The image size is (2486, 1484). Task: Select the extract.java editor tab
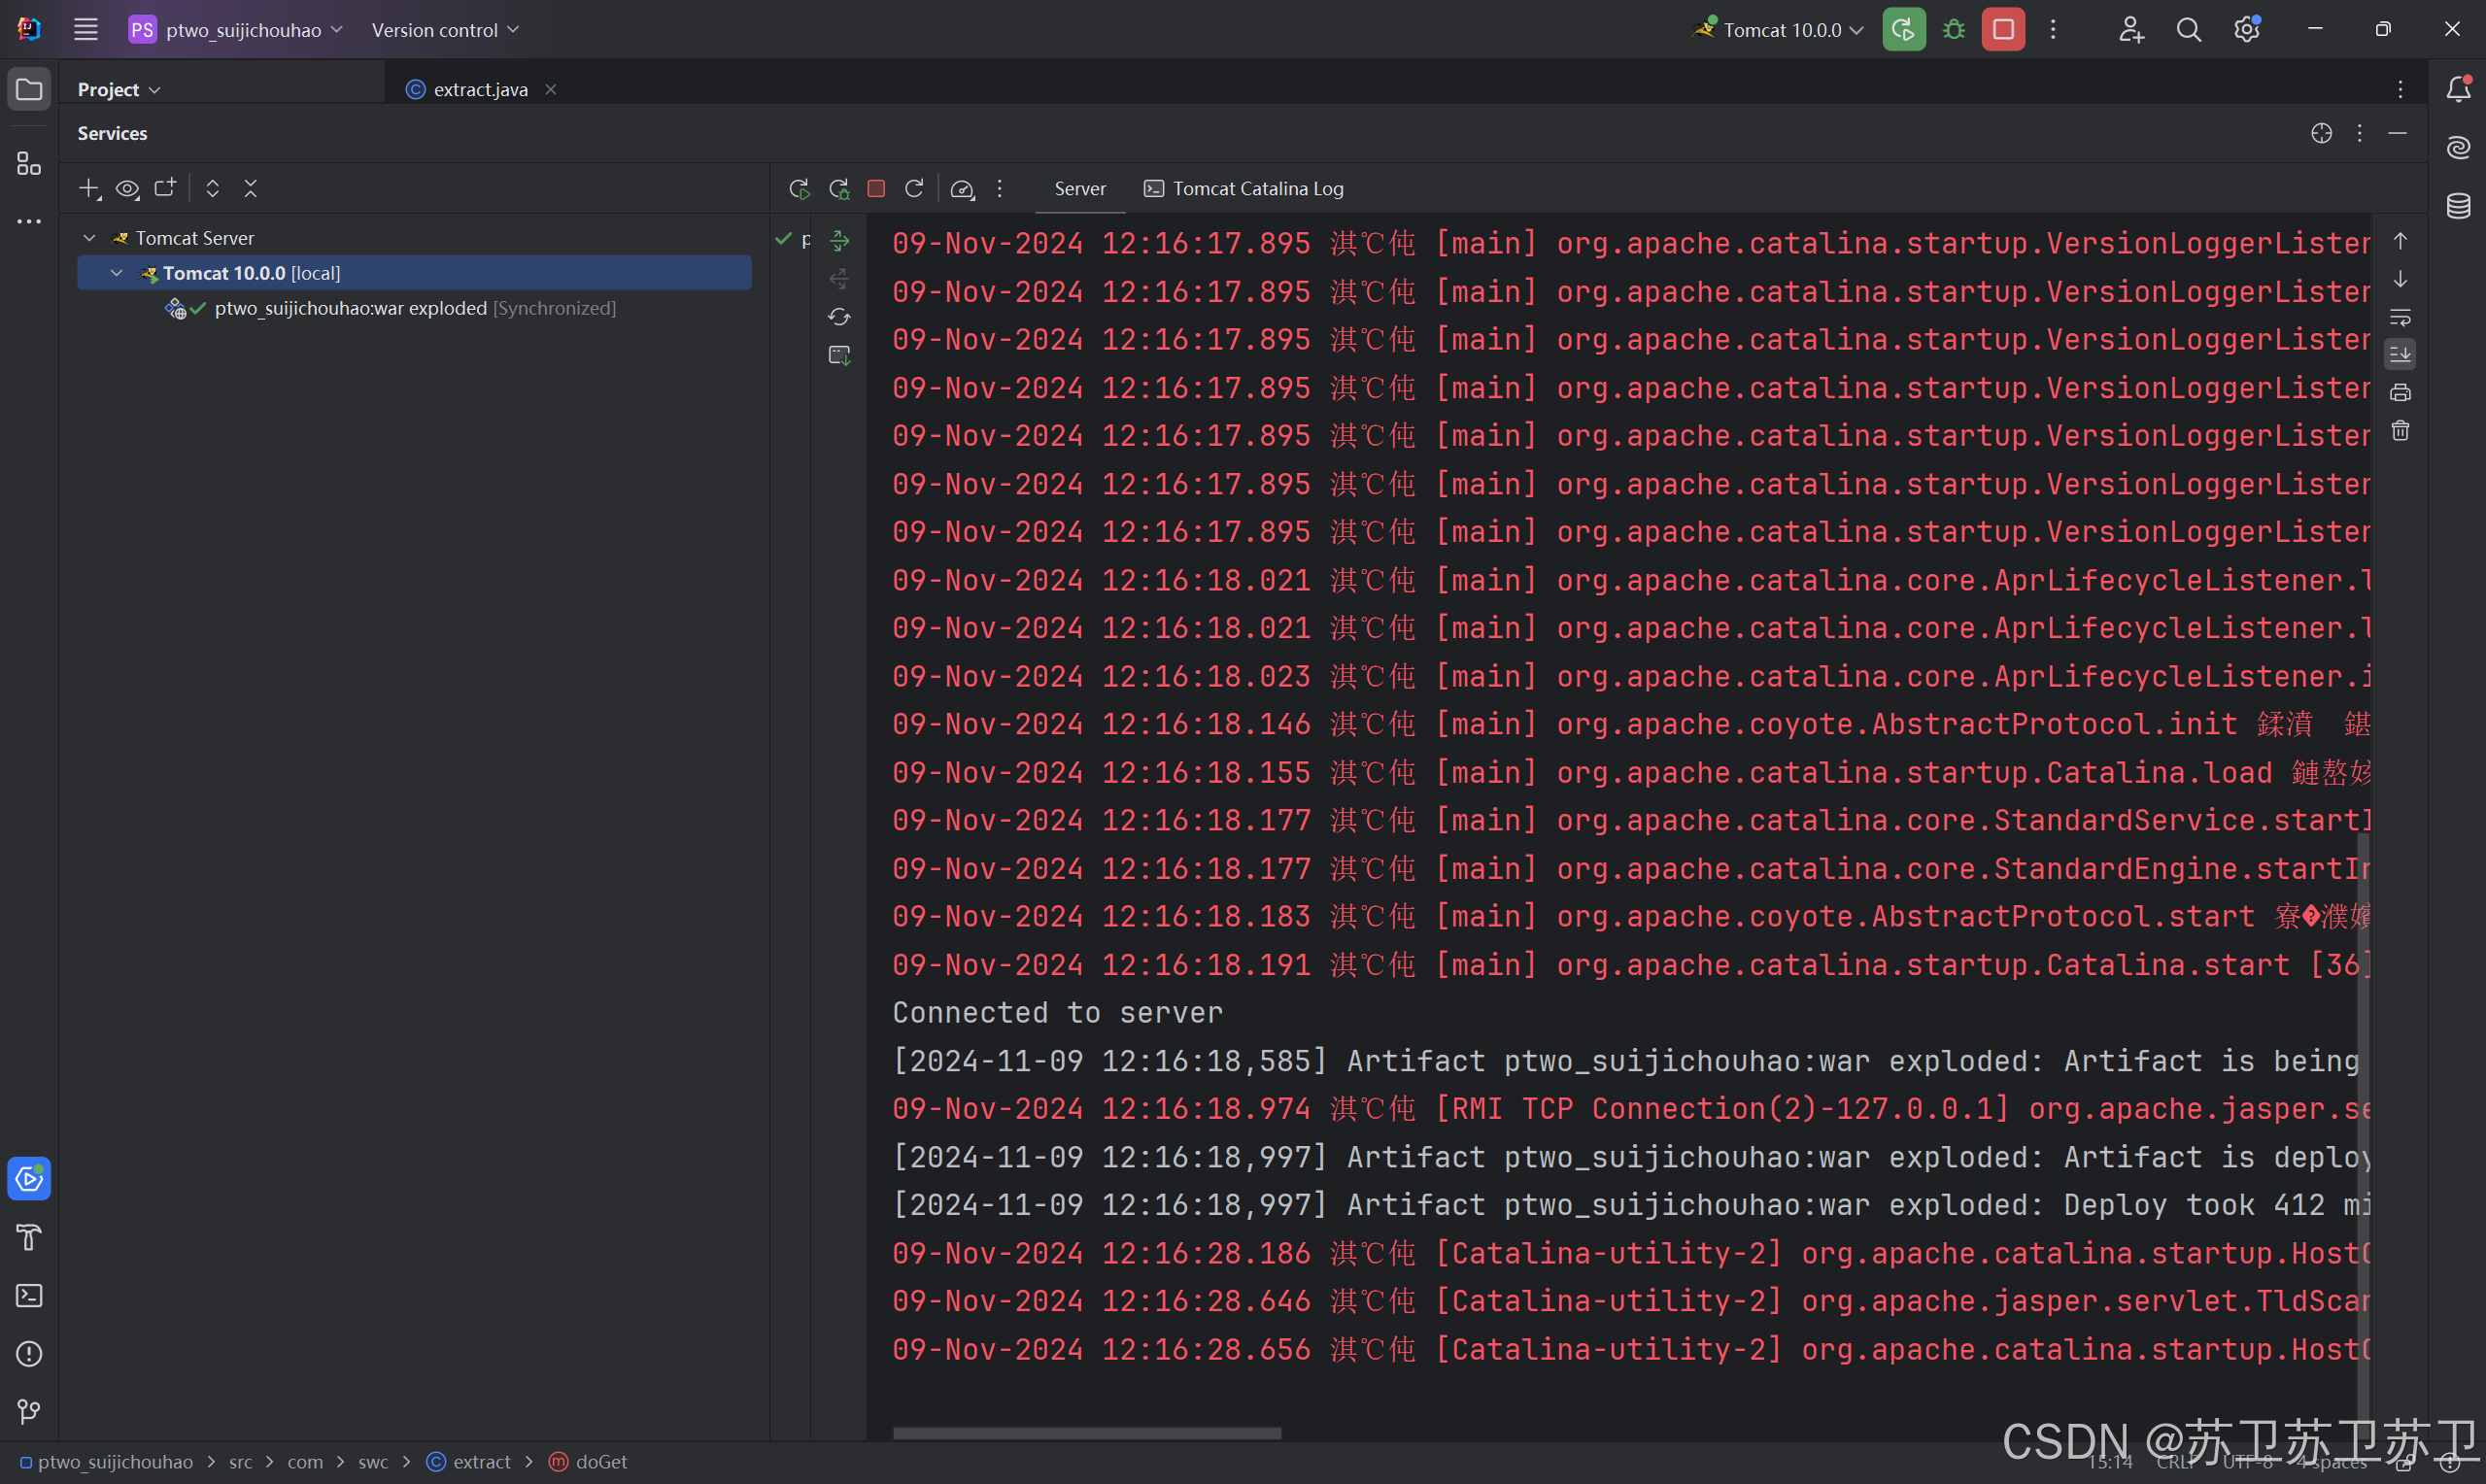point(479,89)
